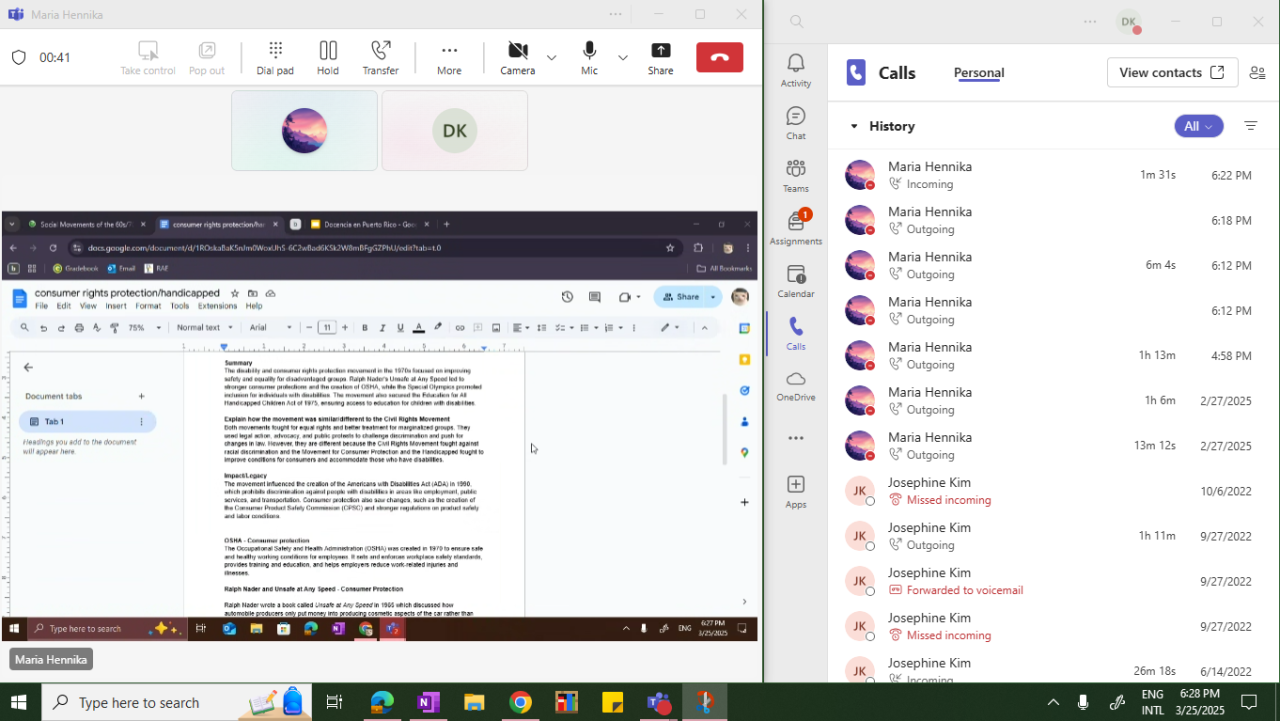
Task: Select Josephine Kim Forwarded to voicemail entry
Action: tap(1053, 581)
